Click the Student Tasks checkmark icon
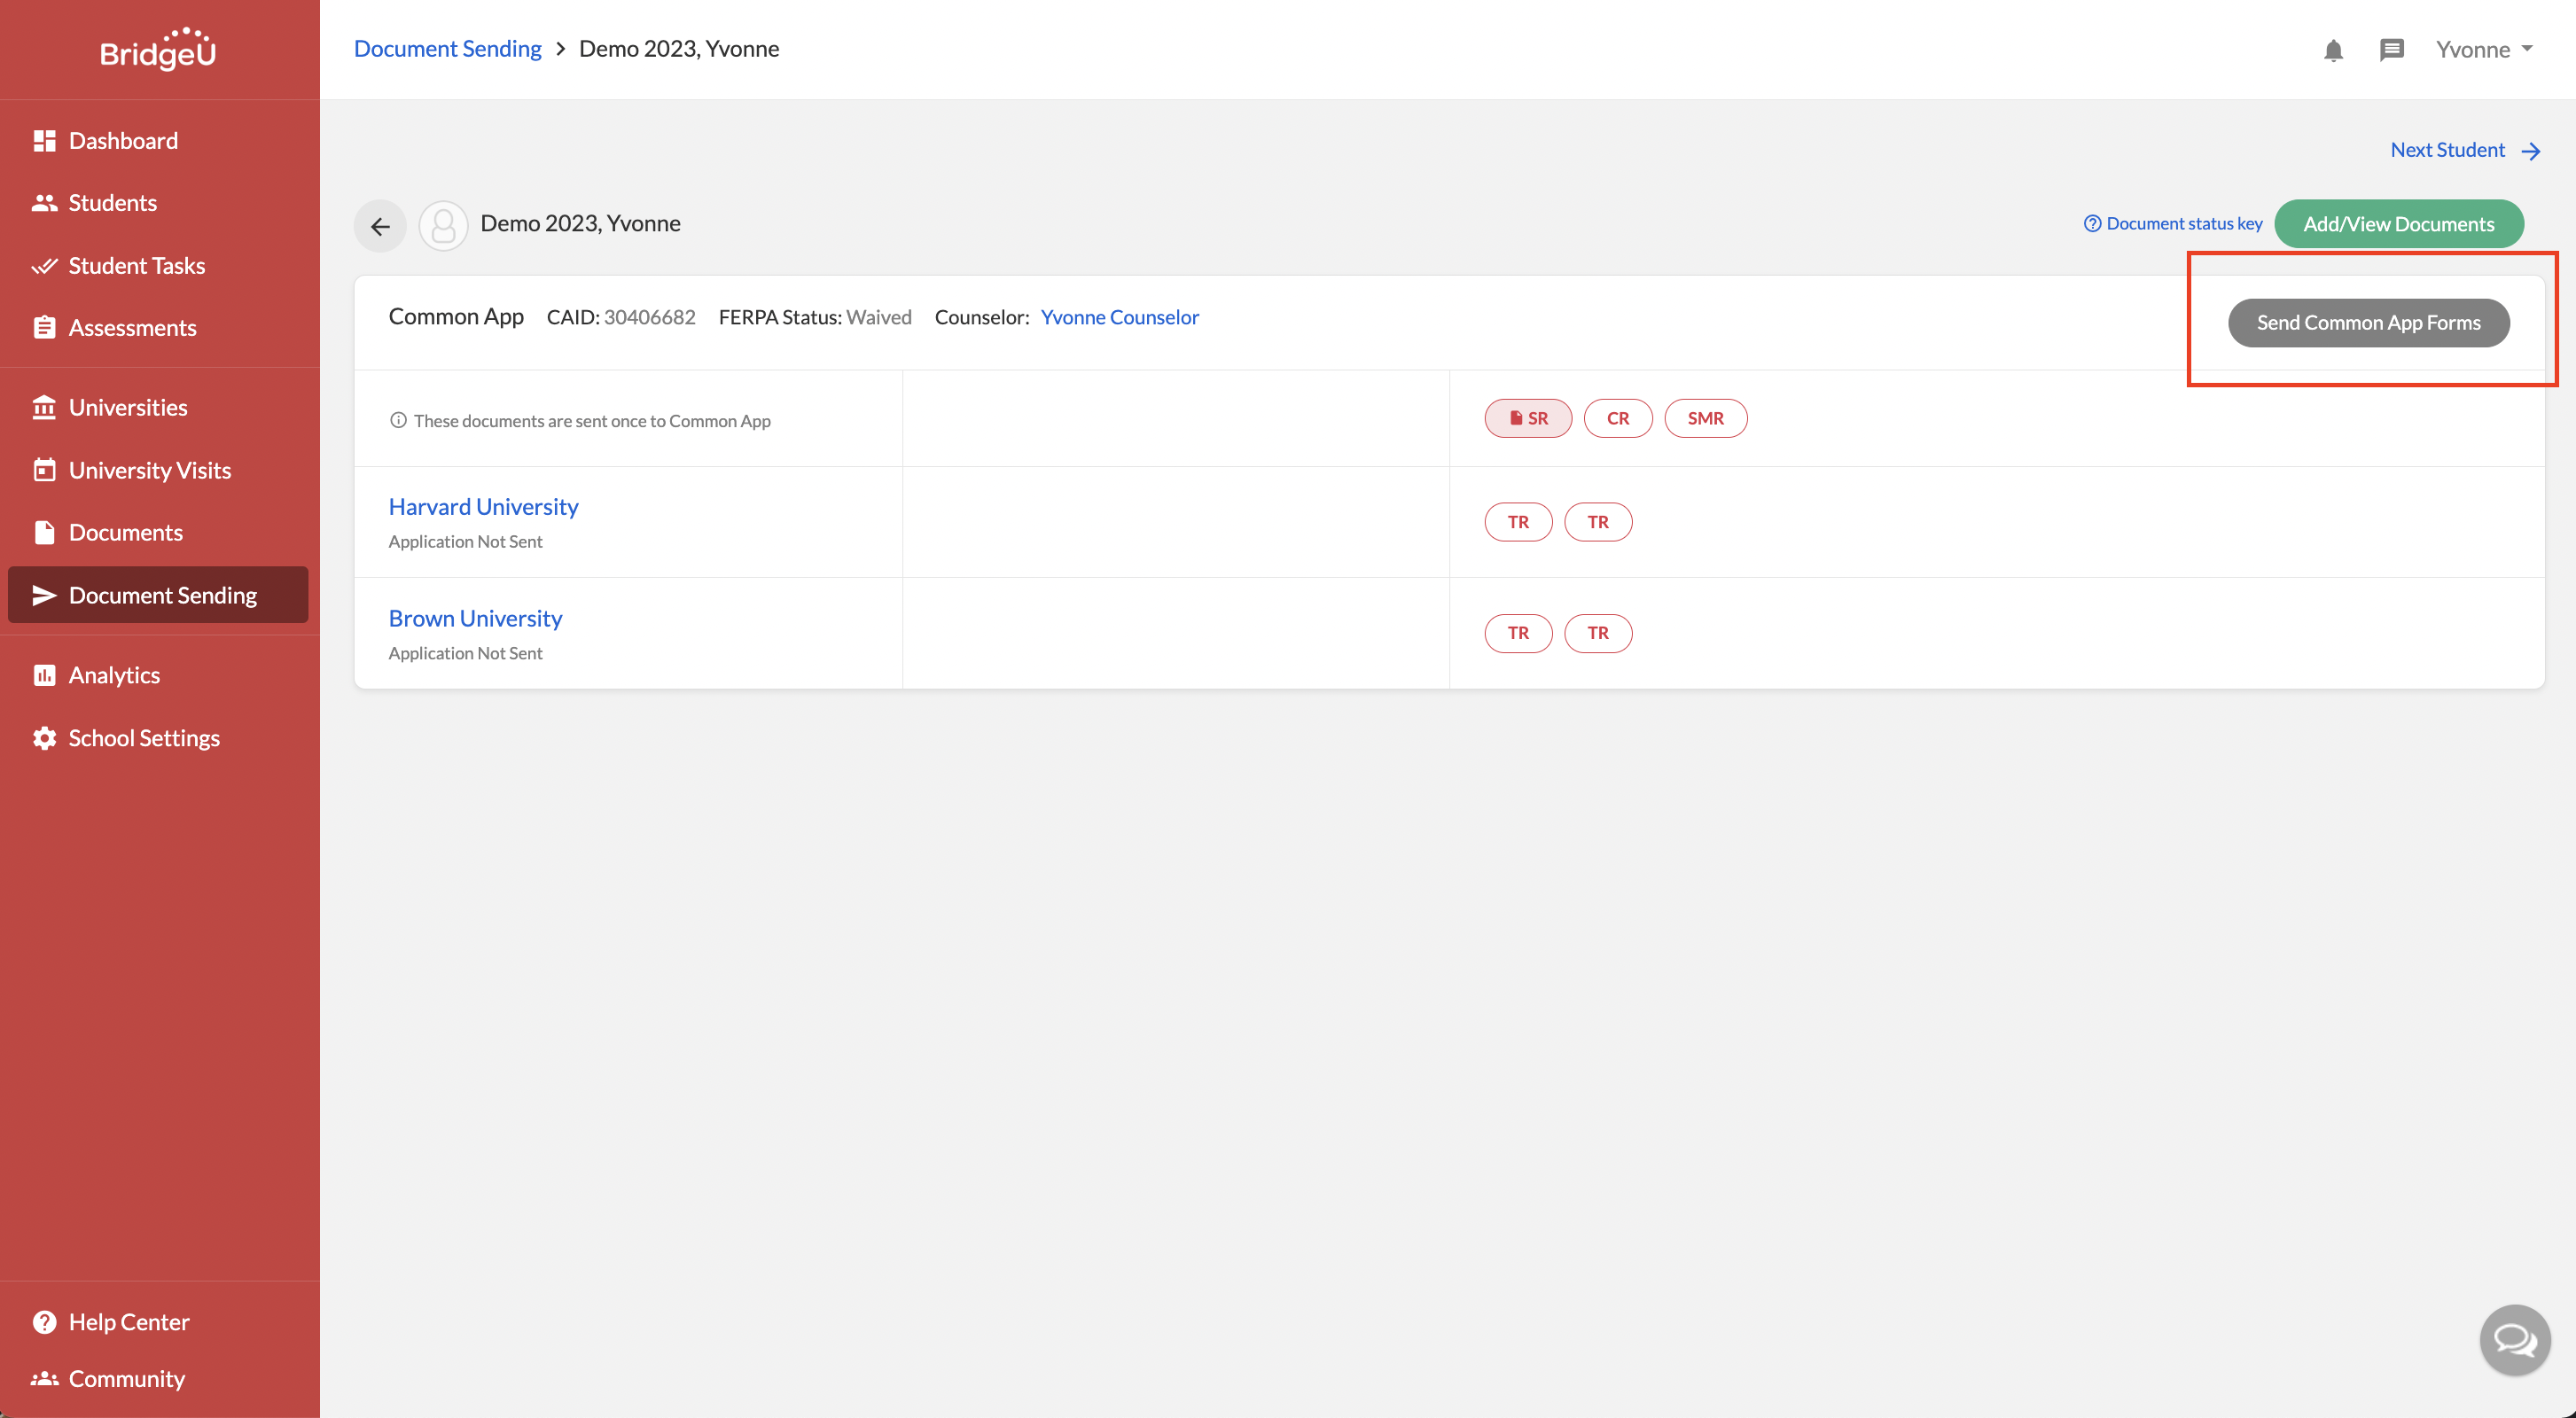The width and height of the screenshot is (2576, 1418). coord(44,266)
